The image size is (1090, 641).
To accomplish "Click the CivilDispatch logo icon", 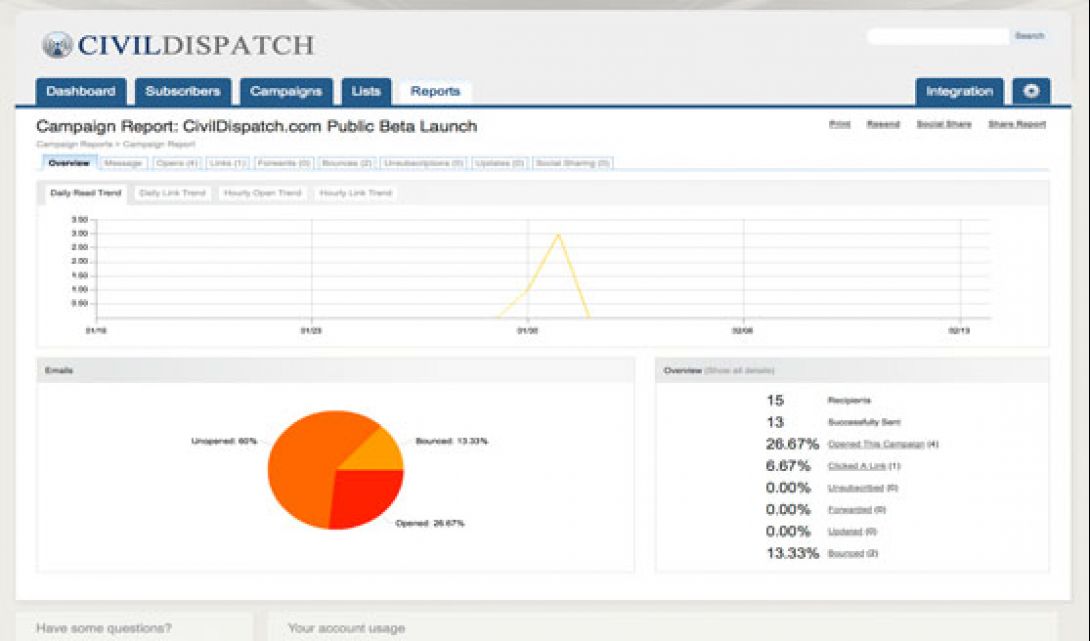I will (57, 45).
